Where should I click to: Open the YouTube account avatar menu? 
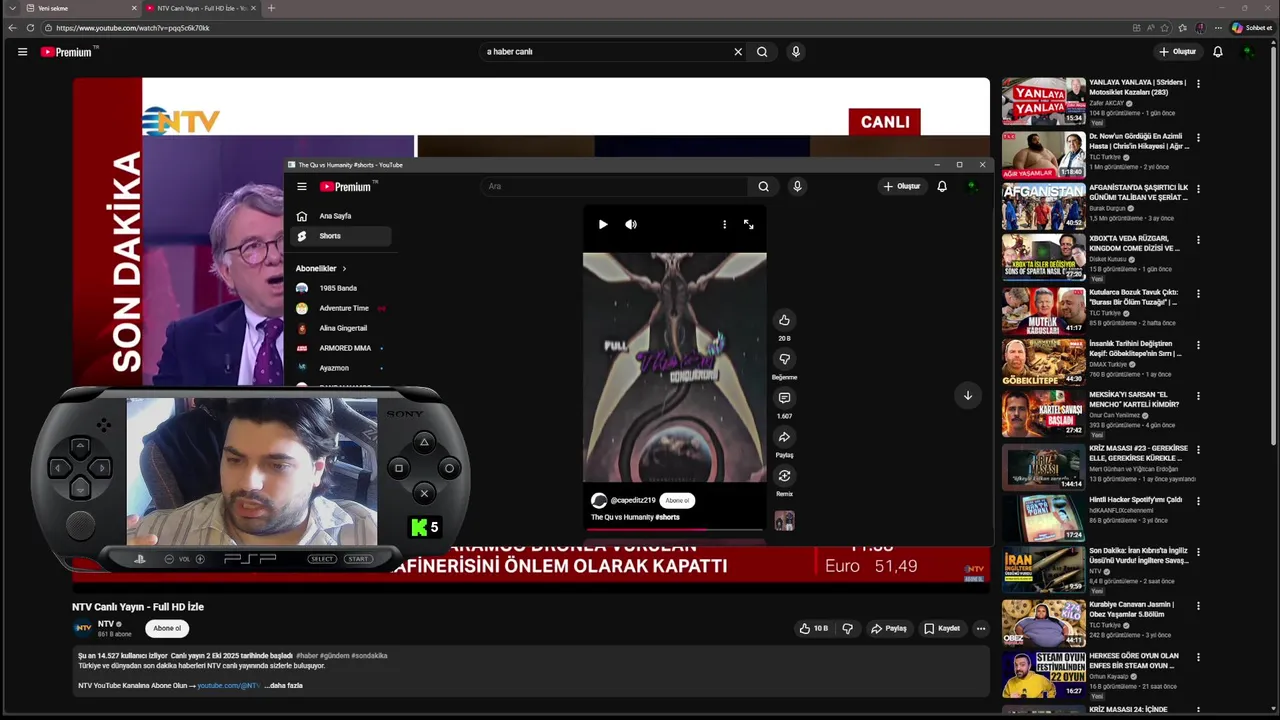1248,52
